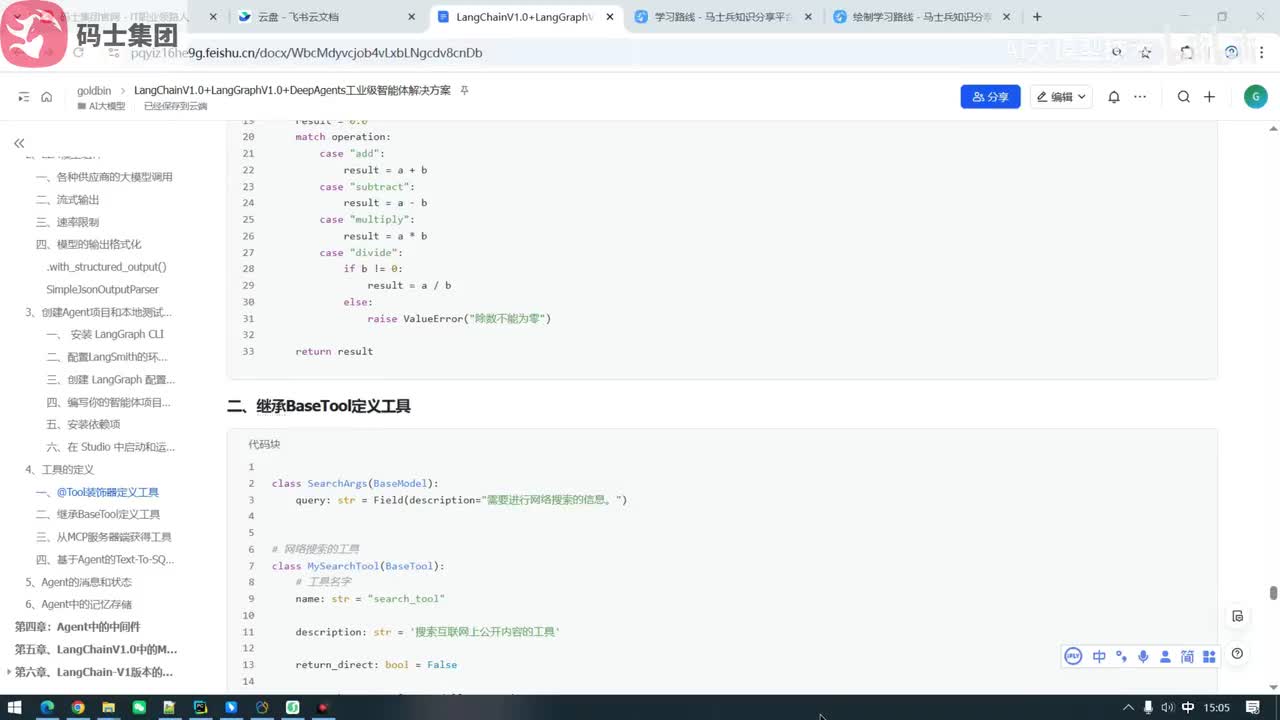This screenshot has height=720, width=1280.
Task: Open taskbar volume control
Action: (1167, 707)
